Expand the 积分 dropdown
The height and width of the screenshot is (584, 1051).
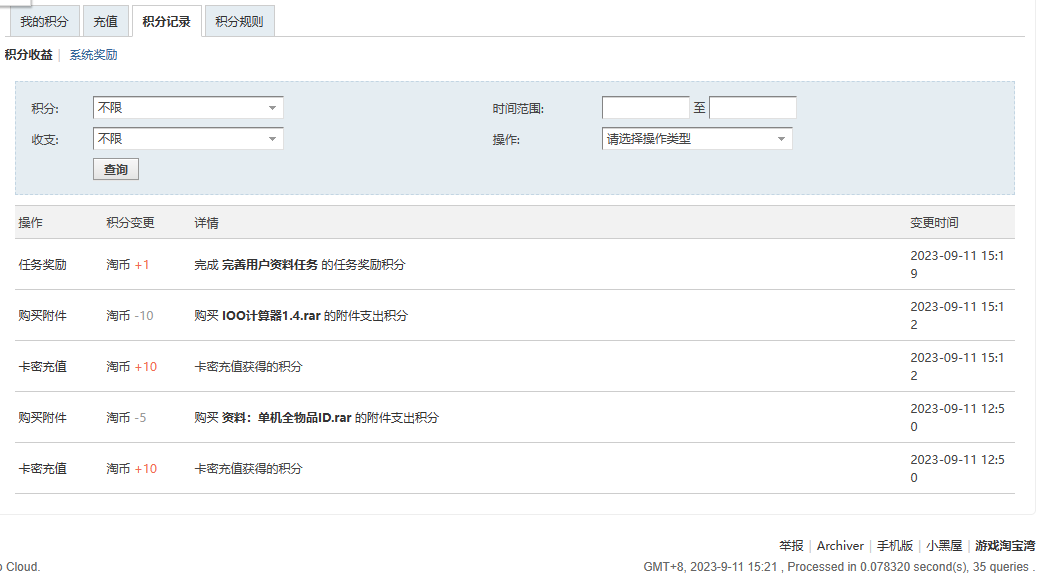coord(188,108)
